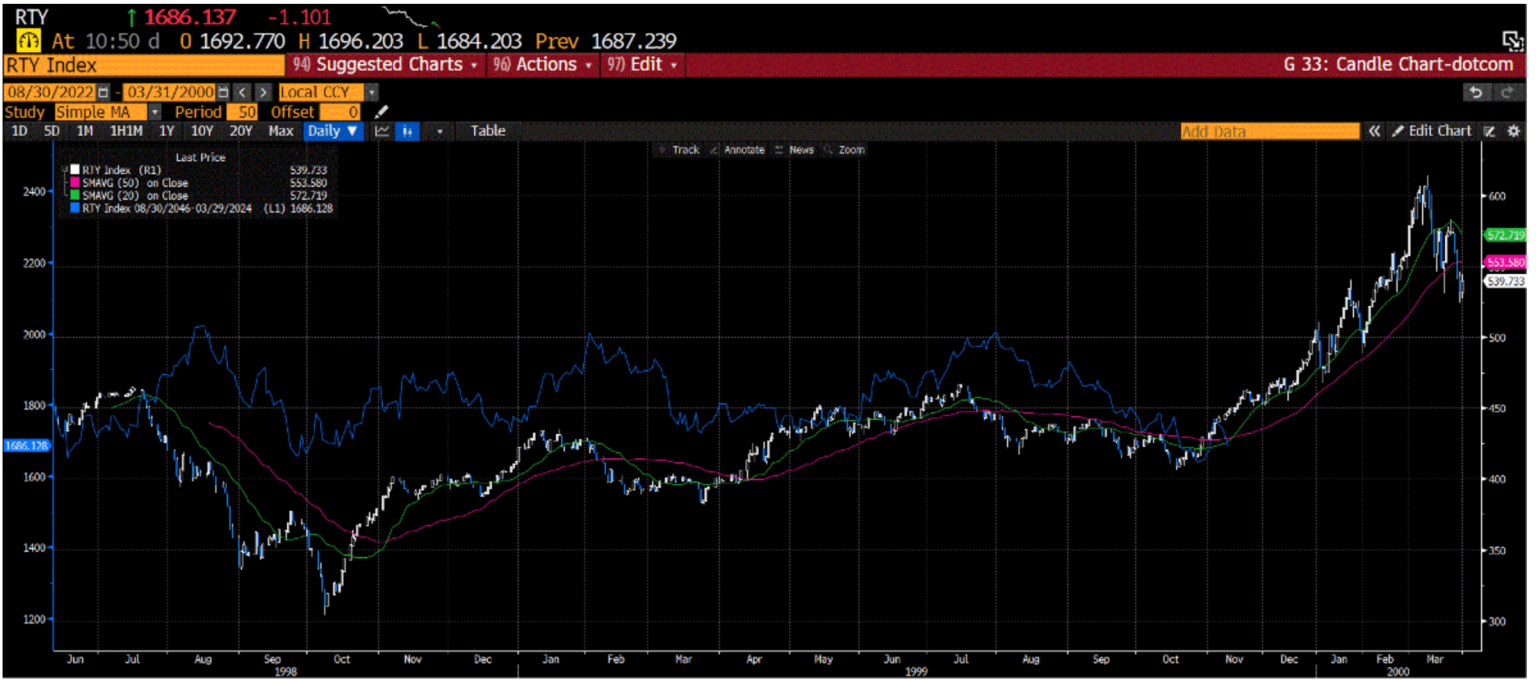
Task: Click the calendar icon beside the 08/30/2022 date
Action: (x=101, y=92)
